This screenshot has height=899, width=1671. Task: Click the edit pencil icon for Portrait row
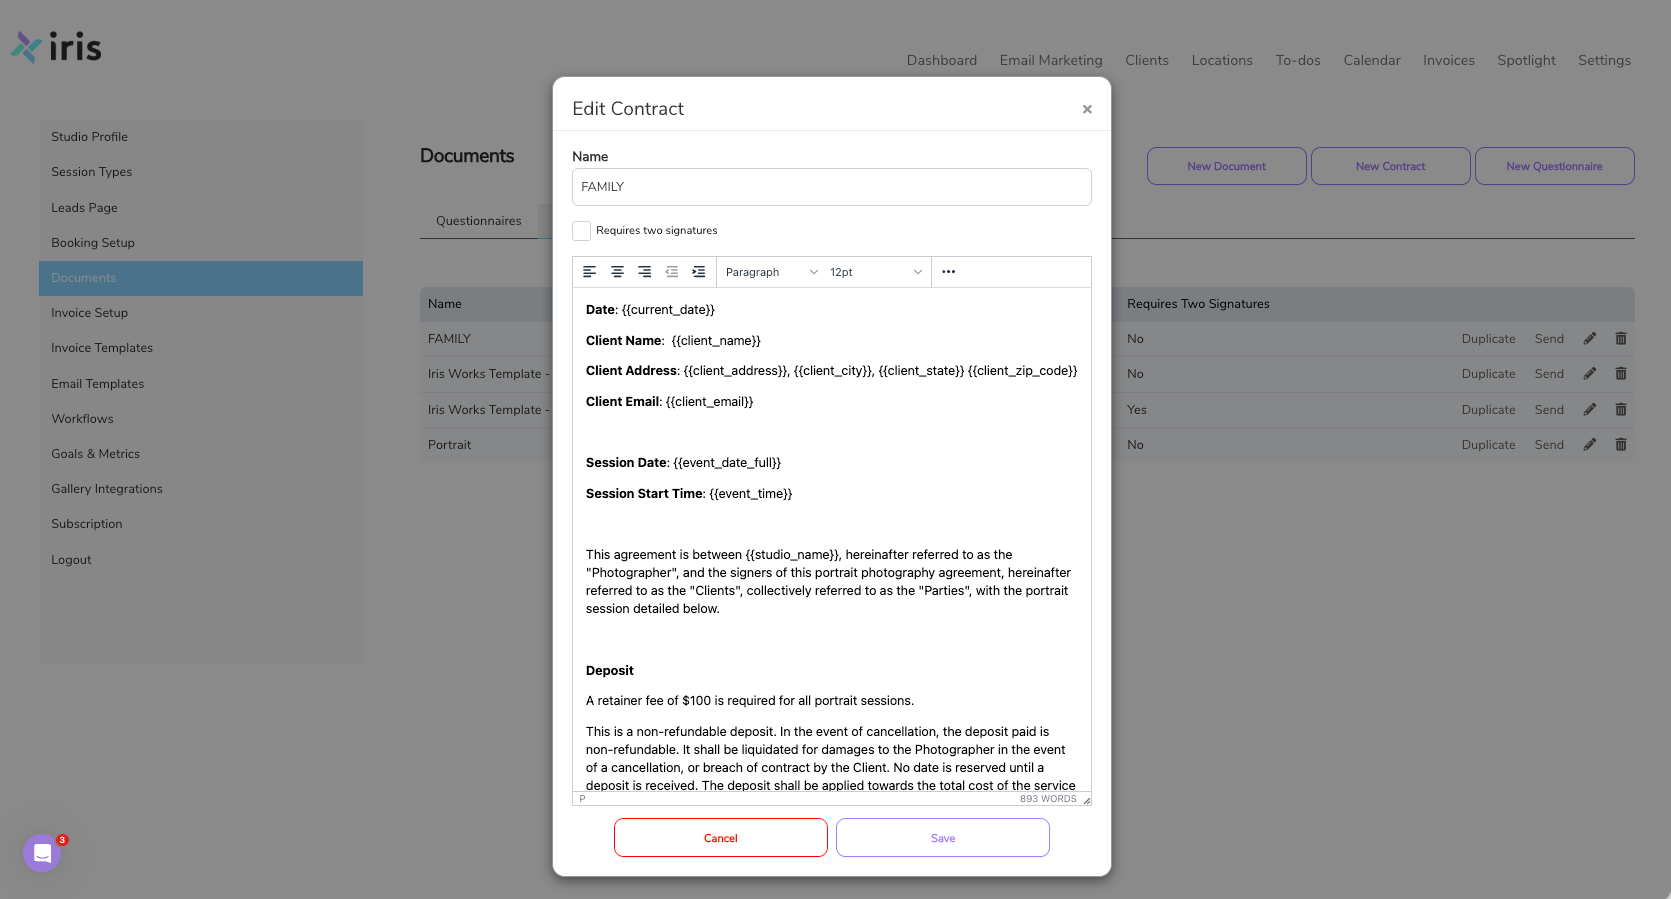1590,445
